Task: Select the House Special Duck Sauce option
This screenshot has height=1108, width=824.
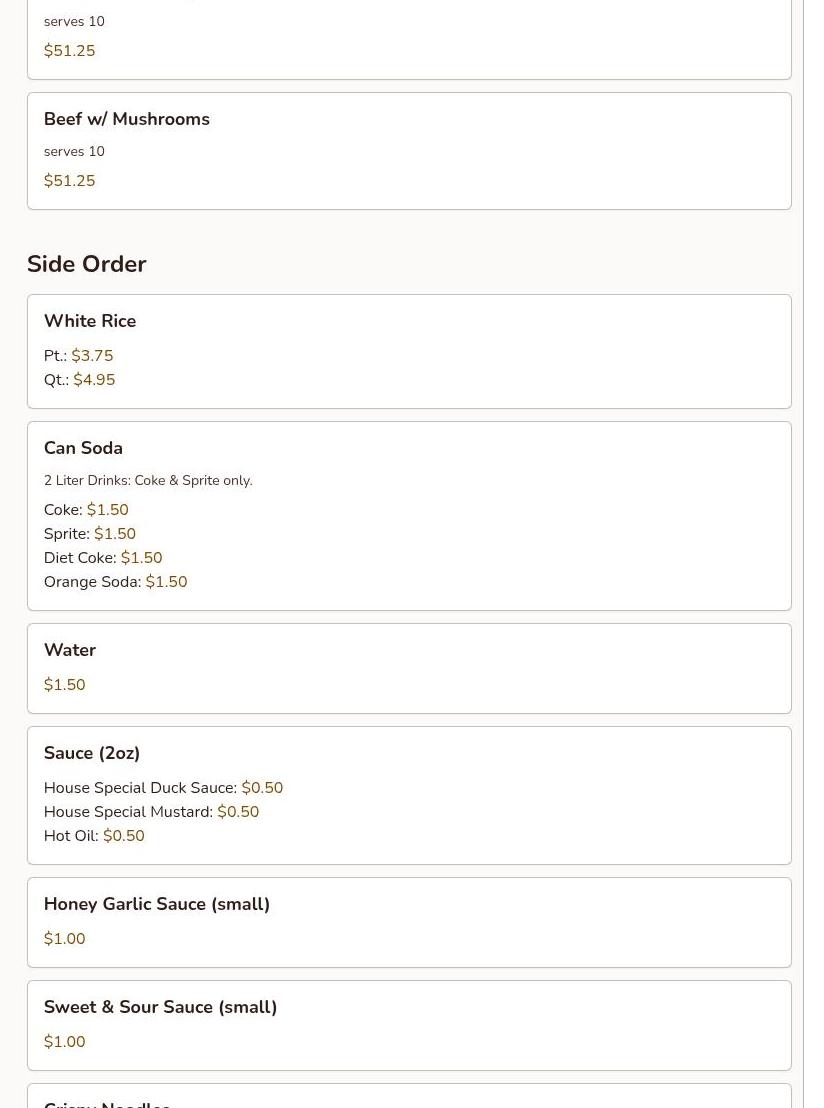Action: coord(163,788)
